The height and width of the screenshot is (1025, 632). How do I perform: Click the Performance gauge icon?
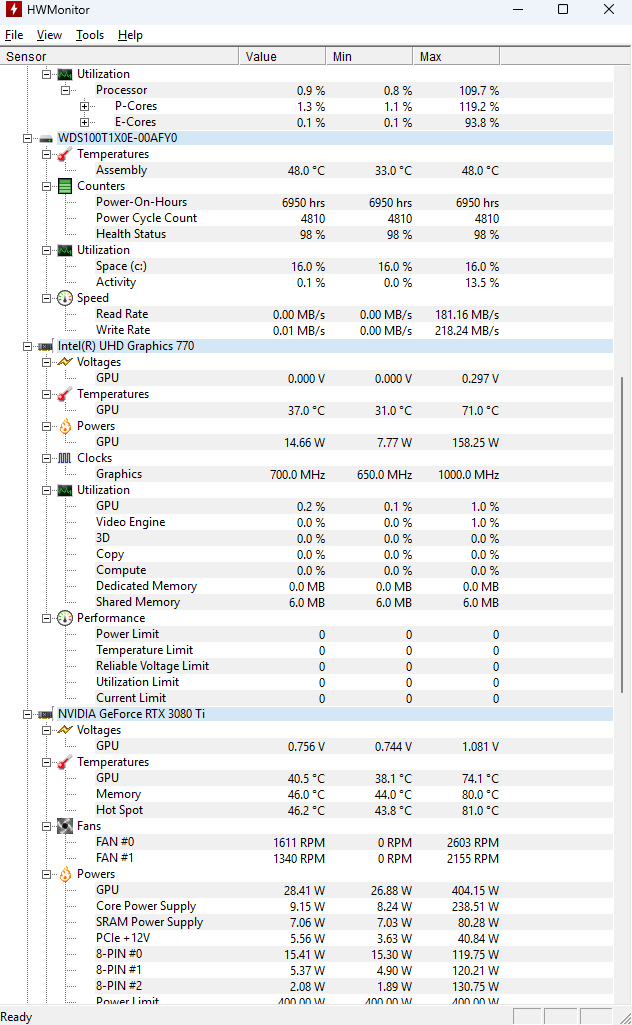(x=65, y=618)
